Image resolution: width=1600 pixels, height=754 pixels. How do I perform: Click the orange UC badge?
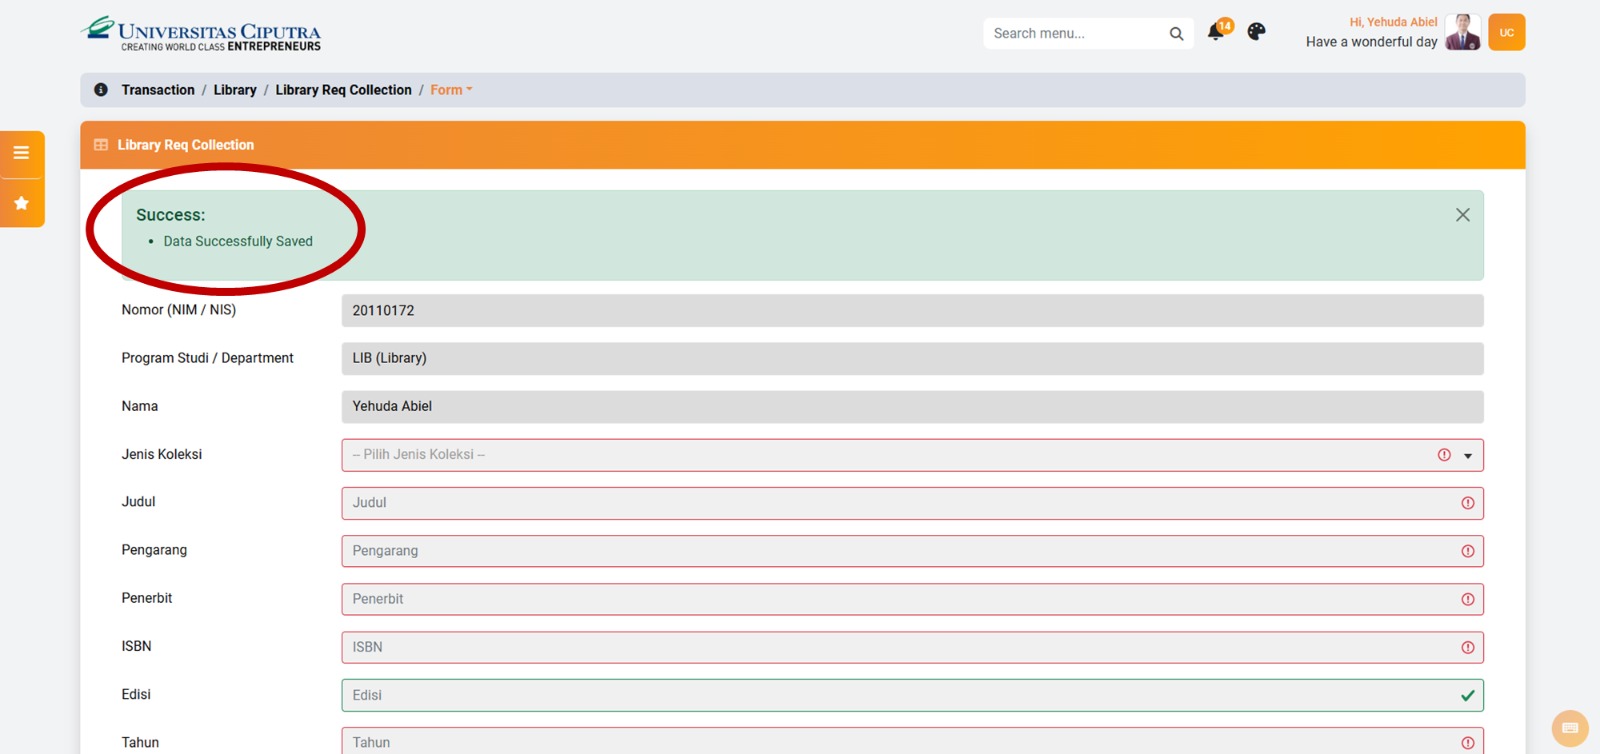point(1506,32)
